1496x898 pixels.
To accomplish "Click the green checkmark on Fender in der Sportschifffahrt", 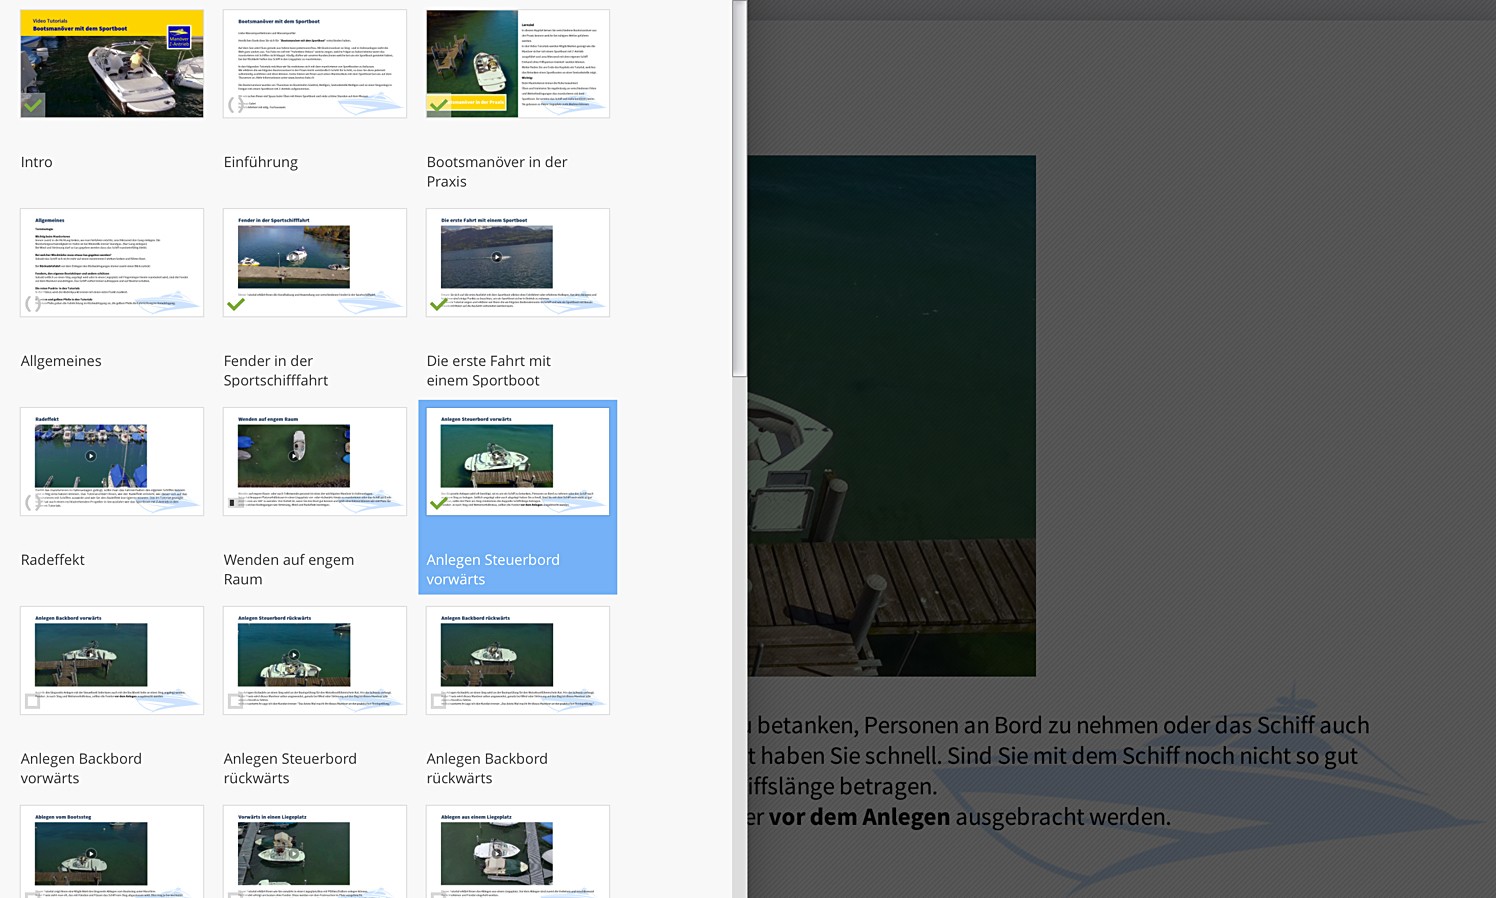I will [x=236, y=304].
